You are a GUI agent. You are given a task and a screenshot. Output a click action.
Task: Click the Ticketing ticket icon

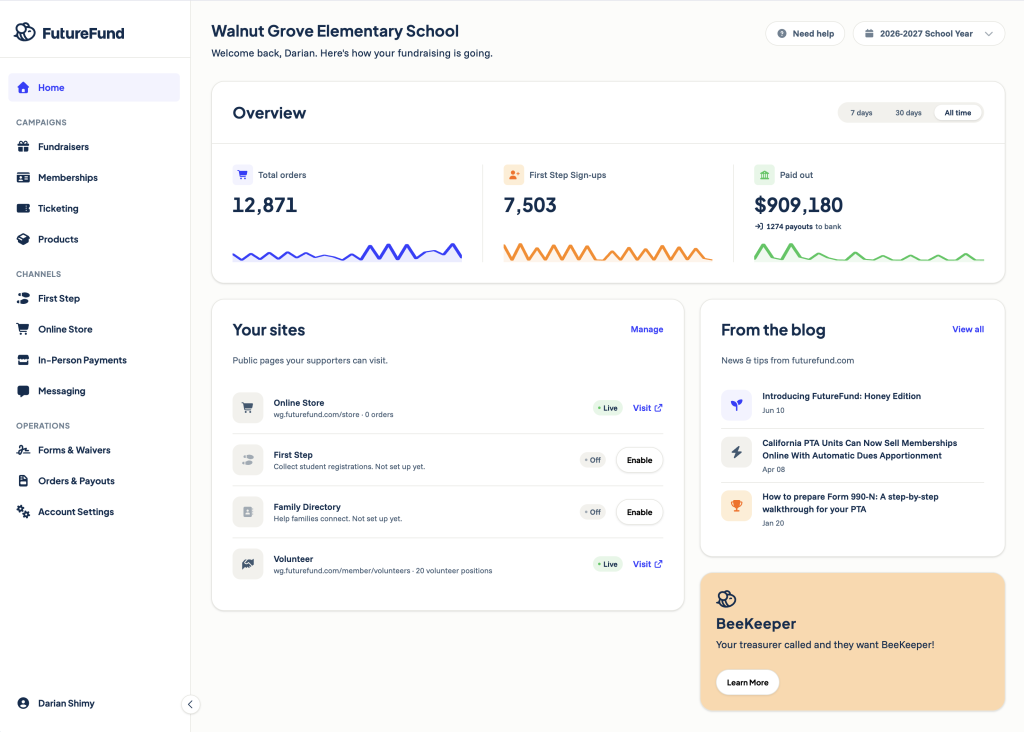[24, 208]
